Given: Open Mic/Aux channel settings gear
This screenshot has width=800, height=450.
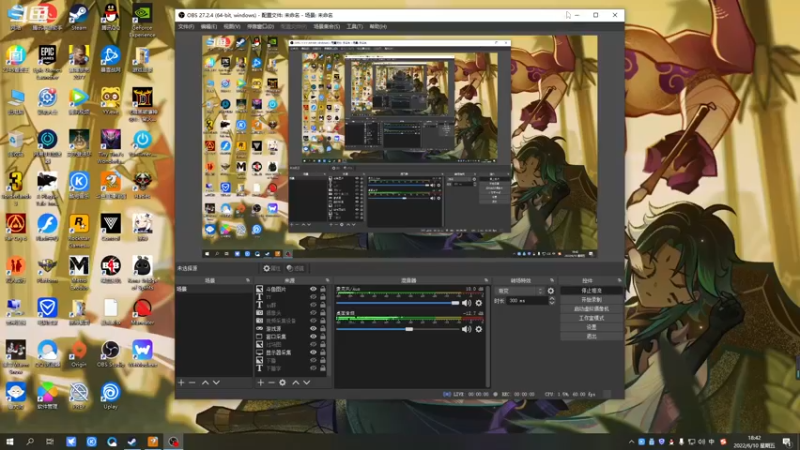Looking at the screenshot, I should (x=479, y=303).
